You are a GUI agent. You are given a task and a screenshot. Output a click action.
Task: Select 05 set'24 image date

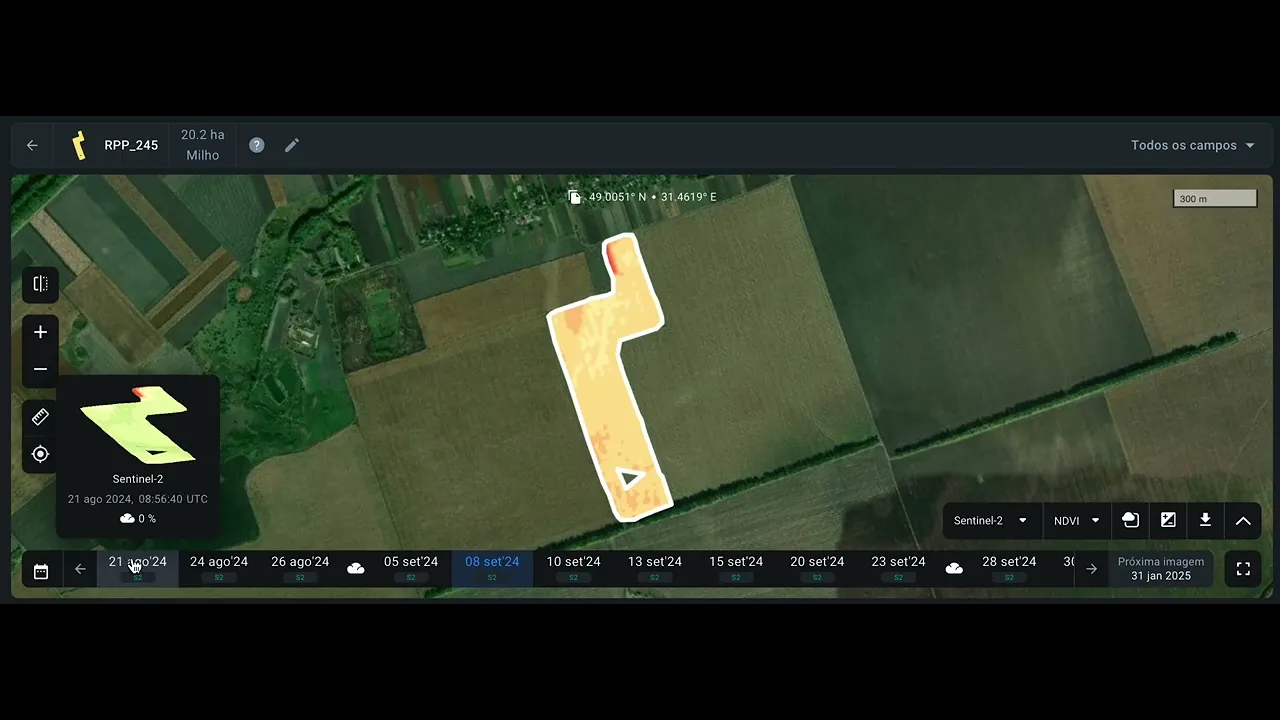[411, 568]
